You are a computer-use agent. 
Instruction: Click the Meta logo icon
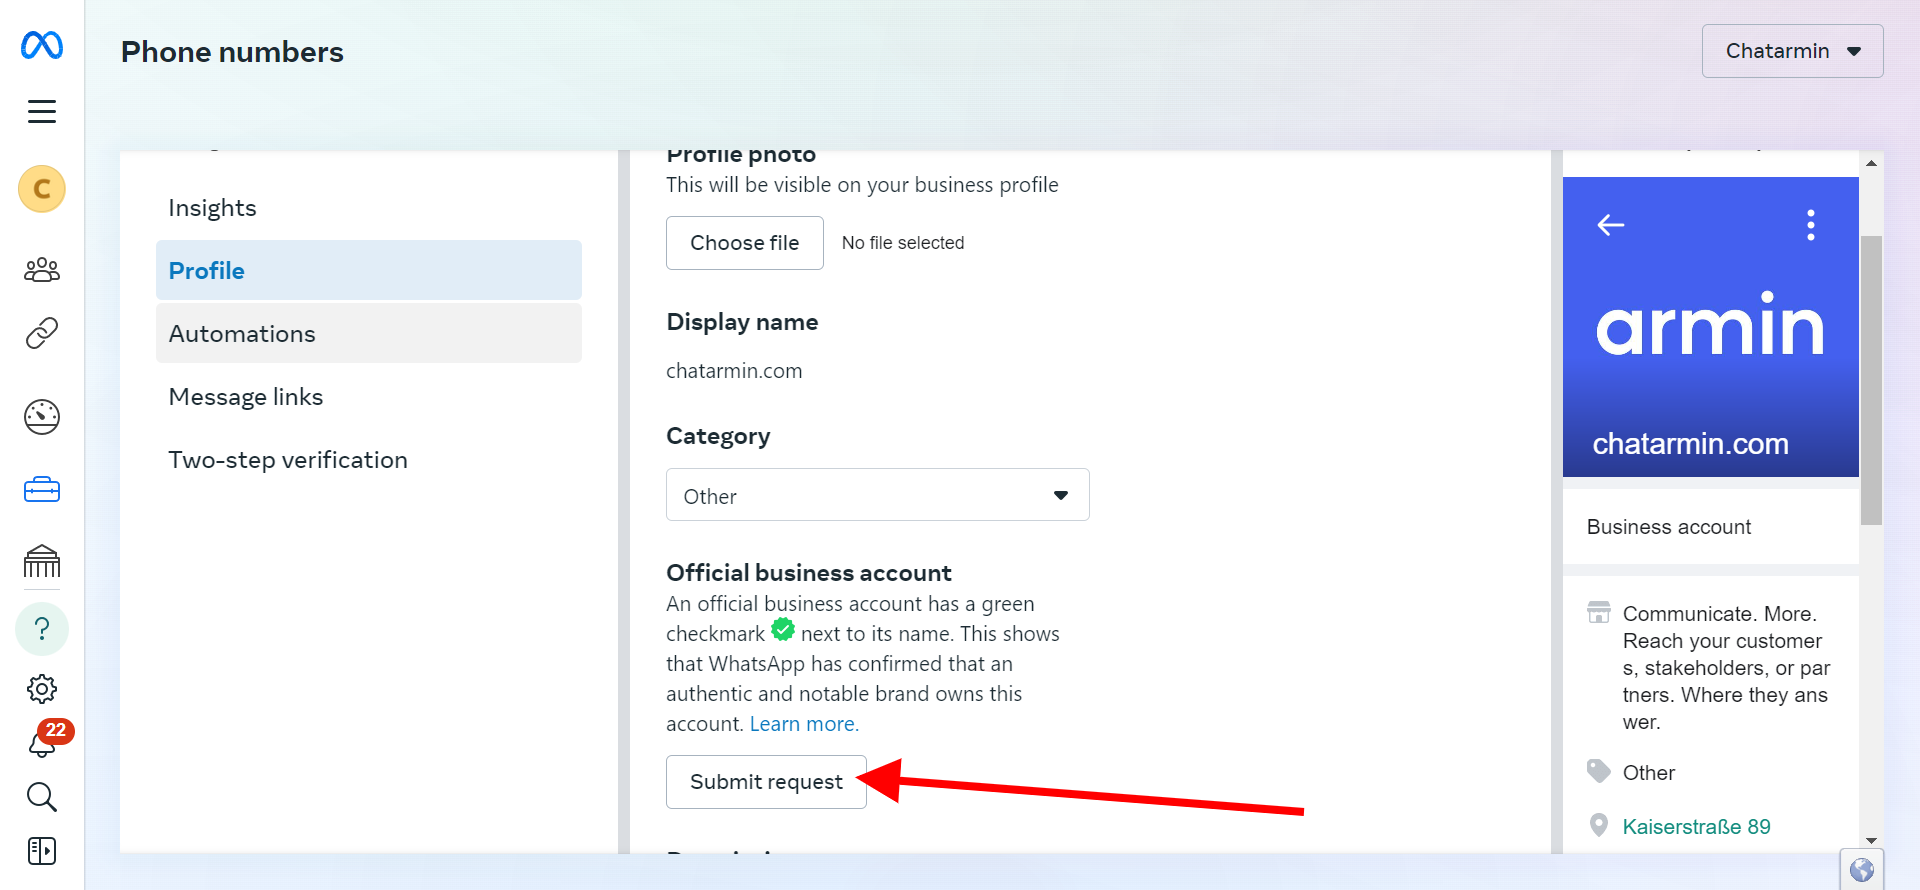pos(42,45)
